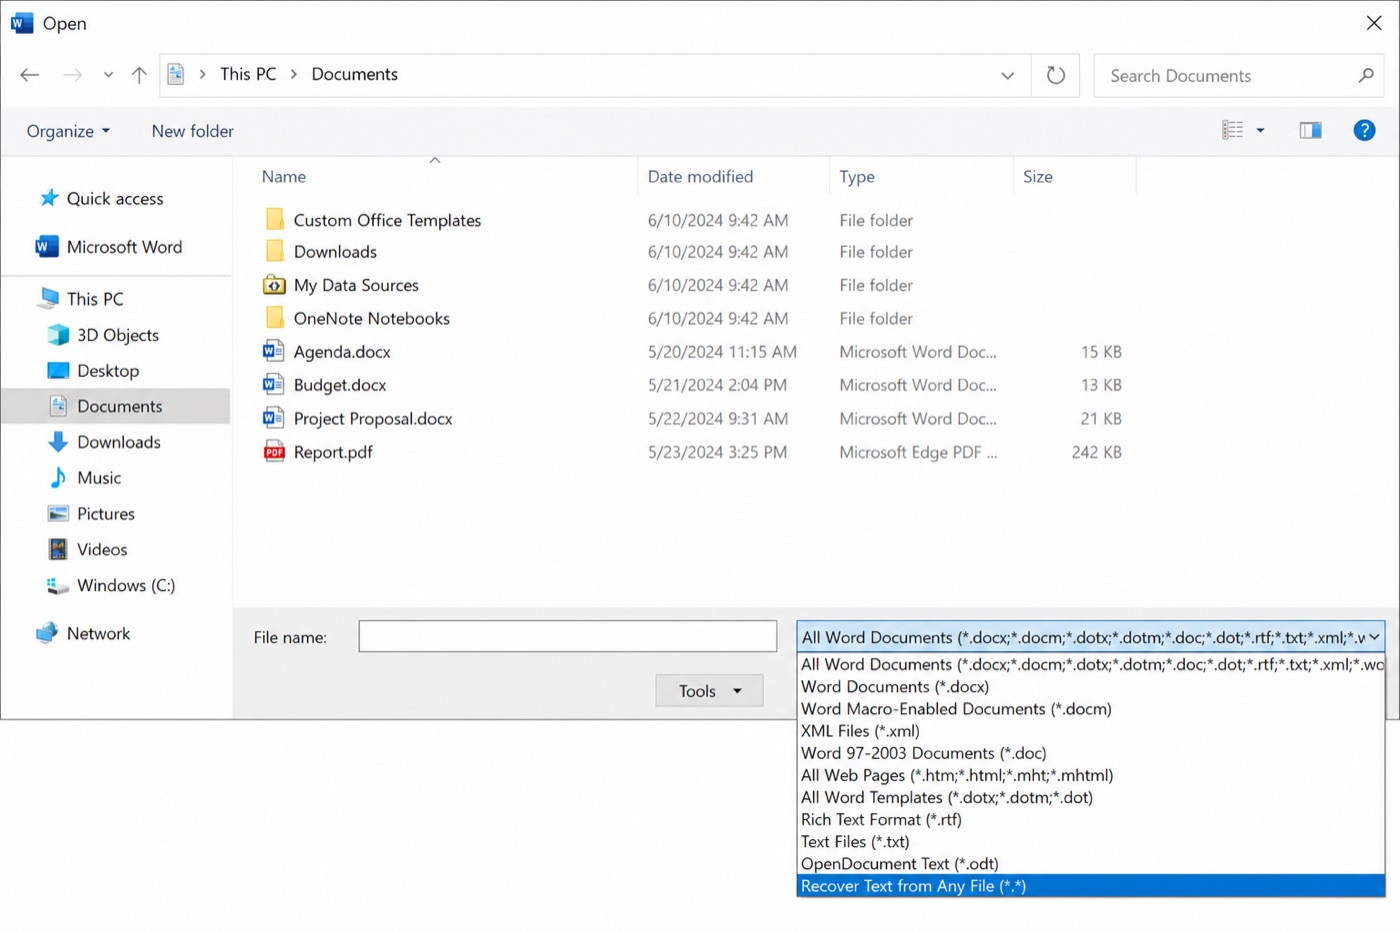1400x933 pixels.
Task: Click the PDF icon beside Report.pdf
Action: [x=274, y=451]
